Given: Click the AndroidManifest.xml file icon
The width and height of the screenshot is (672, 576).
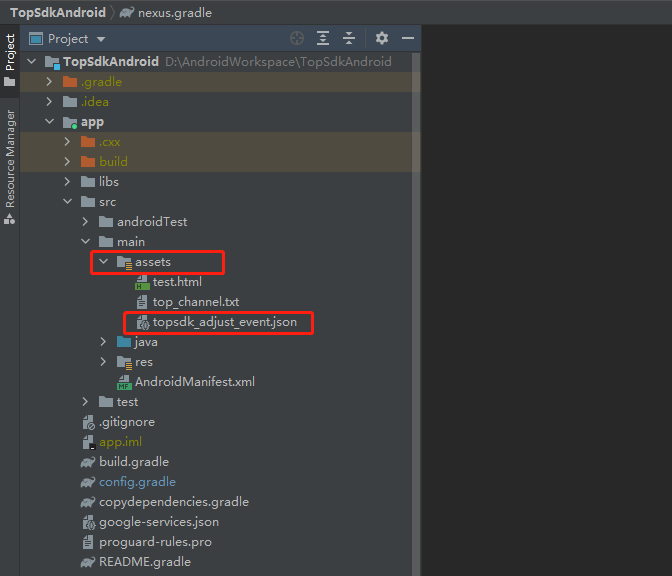Looking at the screenshot, I should pos(124,382).
